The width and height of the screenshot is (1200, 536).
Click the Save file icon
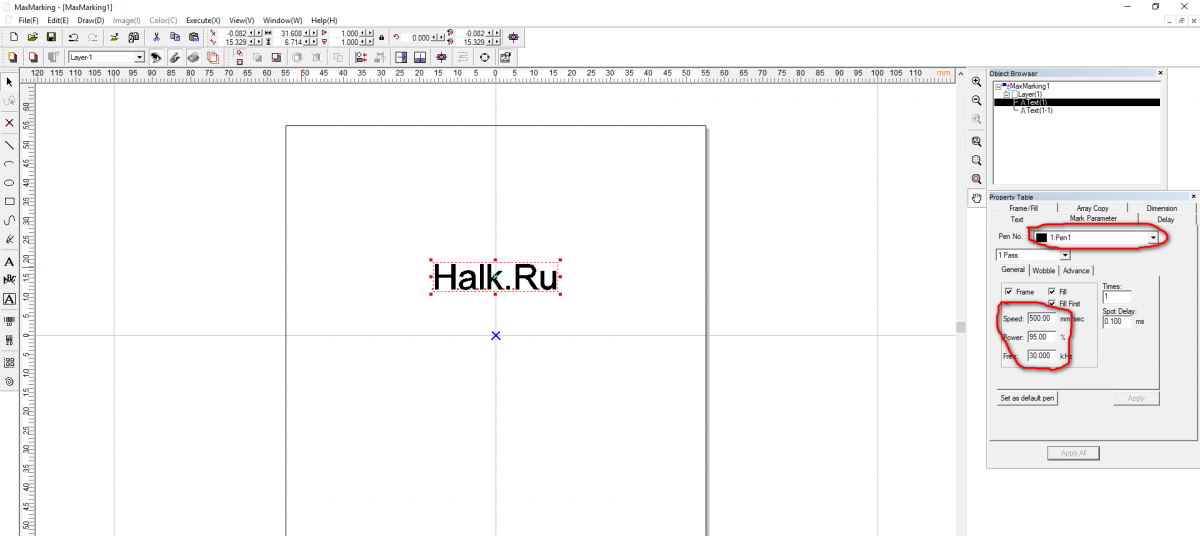click(51, 37)
